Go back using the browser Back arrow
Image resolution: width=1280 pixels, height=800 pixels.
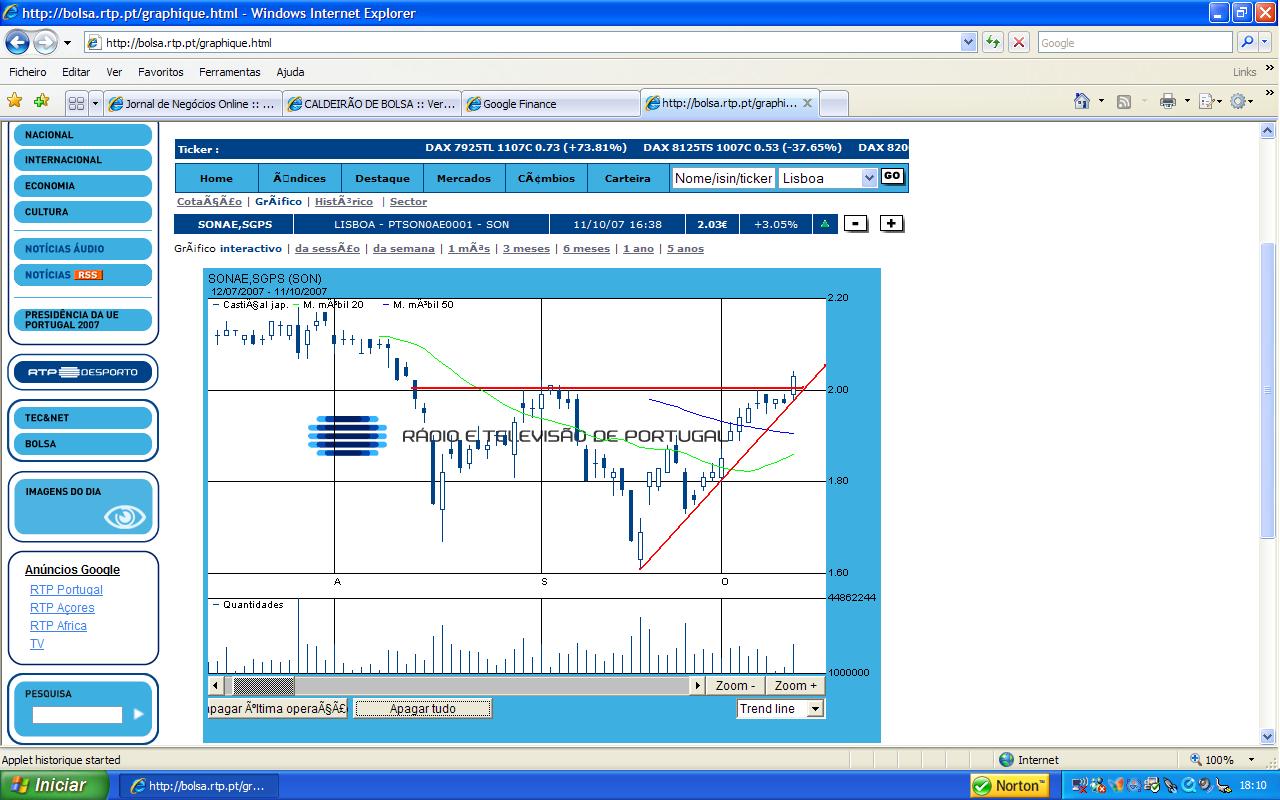(18, 43)
